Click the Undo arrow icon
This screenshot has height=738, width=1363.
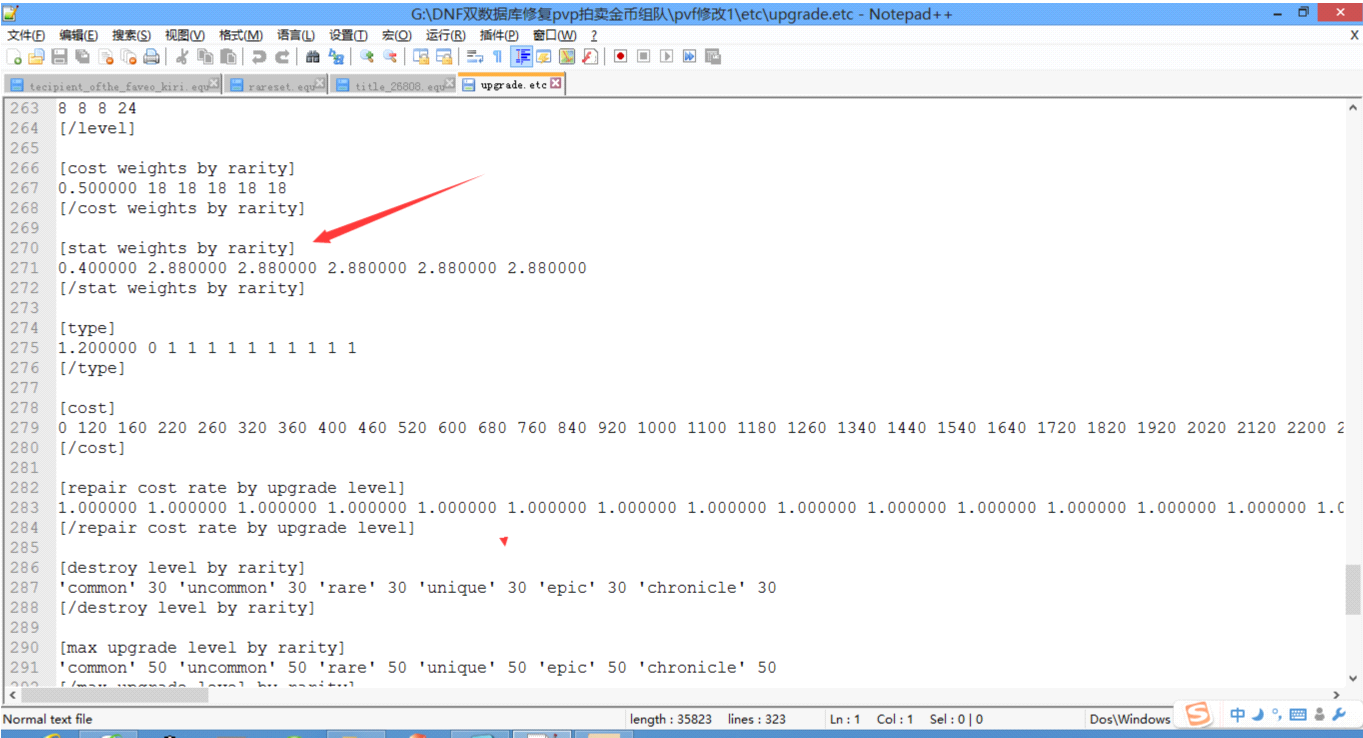point(259,57)
